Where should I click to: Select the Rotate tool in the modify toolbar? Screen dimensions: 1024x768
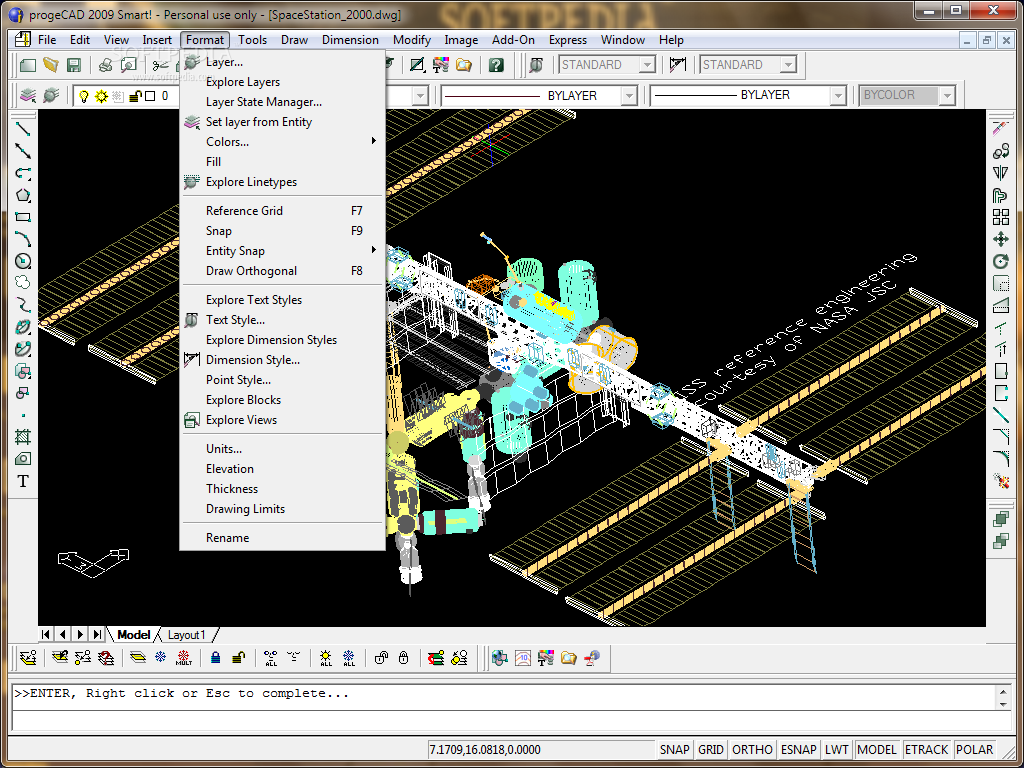coord(1000,261)
